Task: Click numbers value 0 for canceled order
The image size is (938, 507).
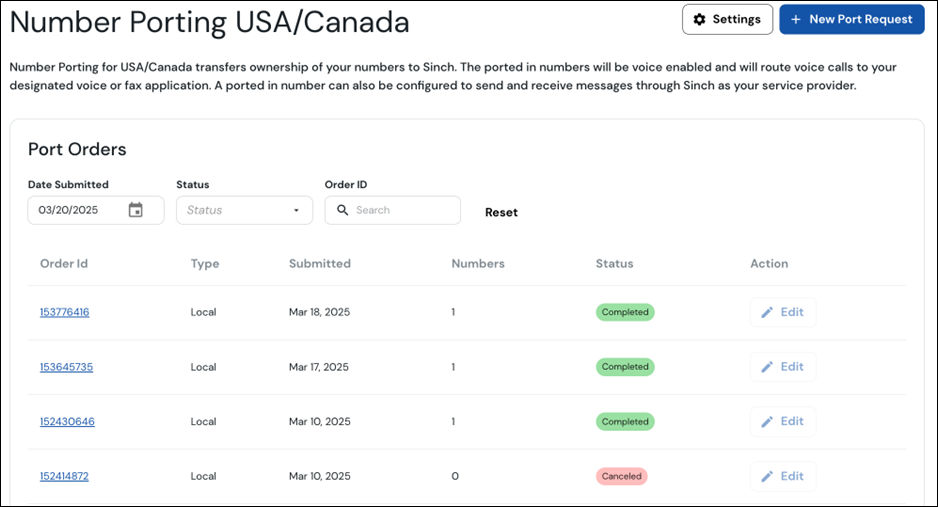Action: (455, 477)
